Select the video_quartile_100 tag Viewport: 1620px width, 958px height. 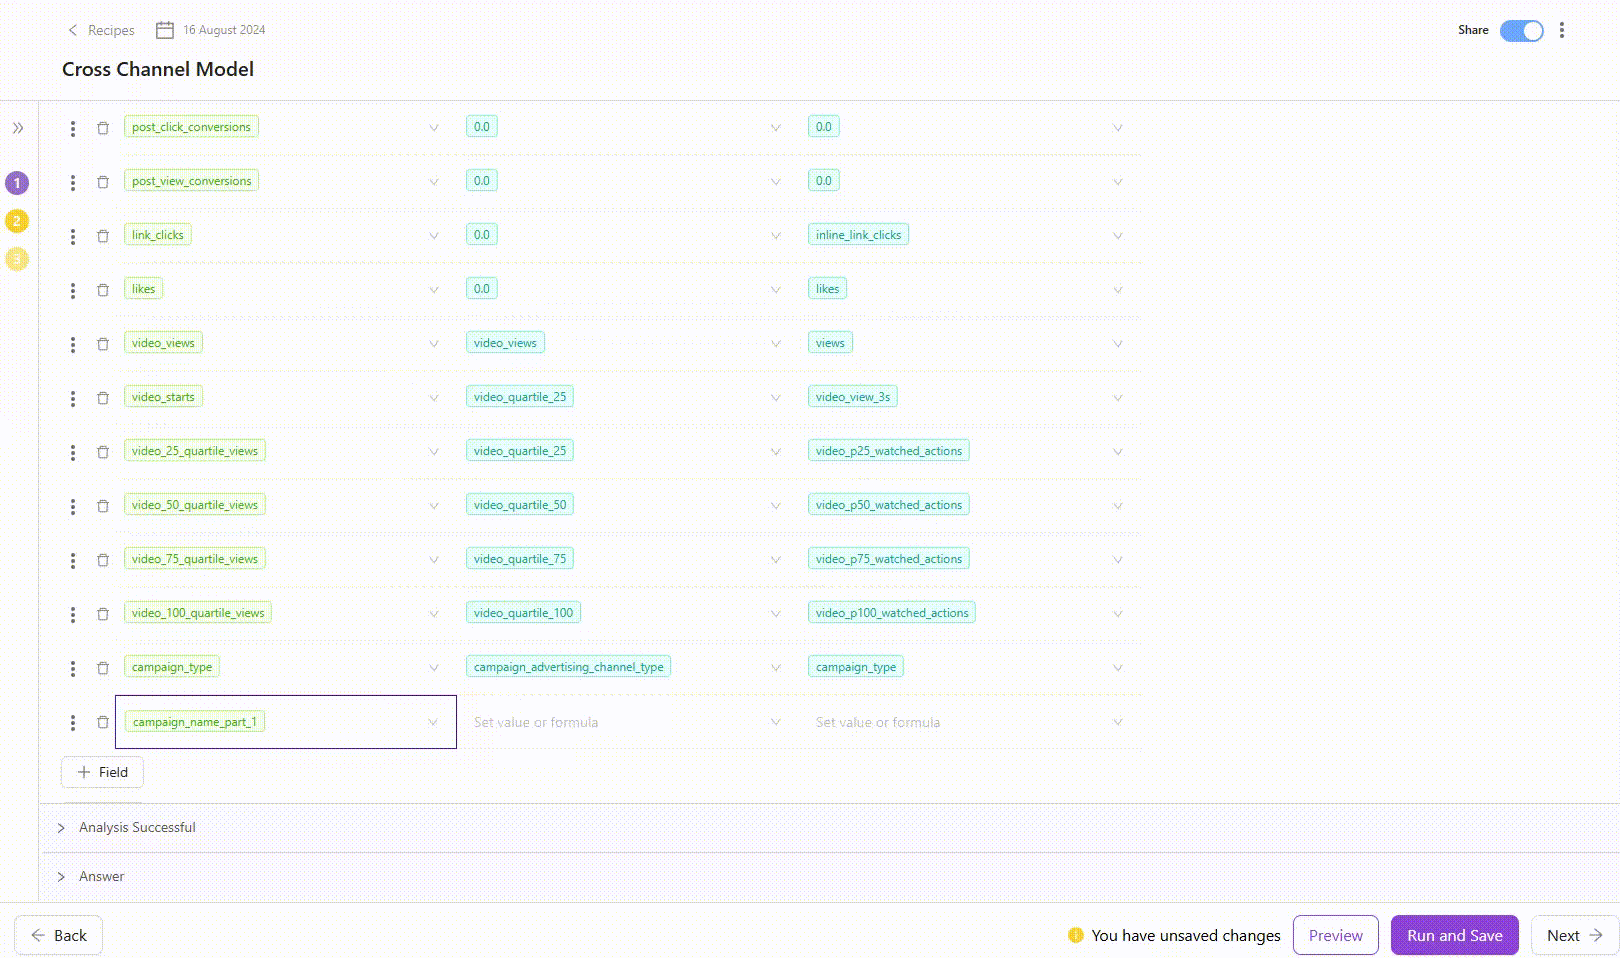click(523, 613)
